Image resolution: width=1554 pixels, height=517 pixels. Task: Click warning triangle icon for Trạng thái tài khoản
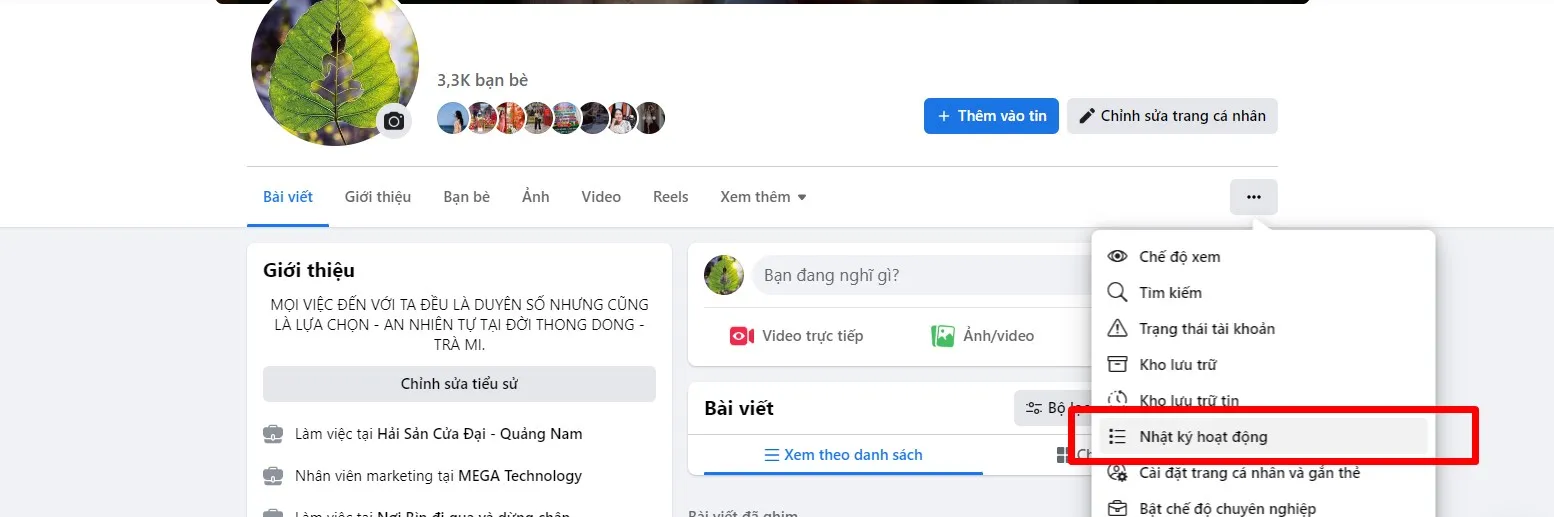(1118, 328)
